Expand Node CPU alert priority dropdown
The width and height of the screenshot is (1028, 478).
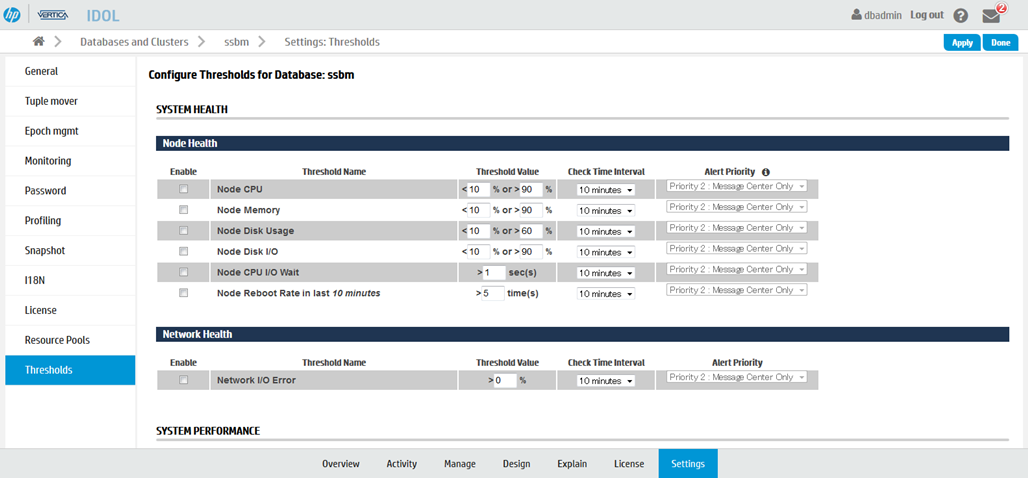click(737, 186)
